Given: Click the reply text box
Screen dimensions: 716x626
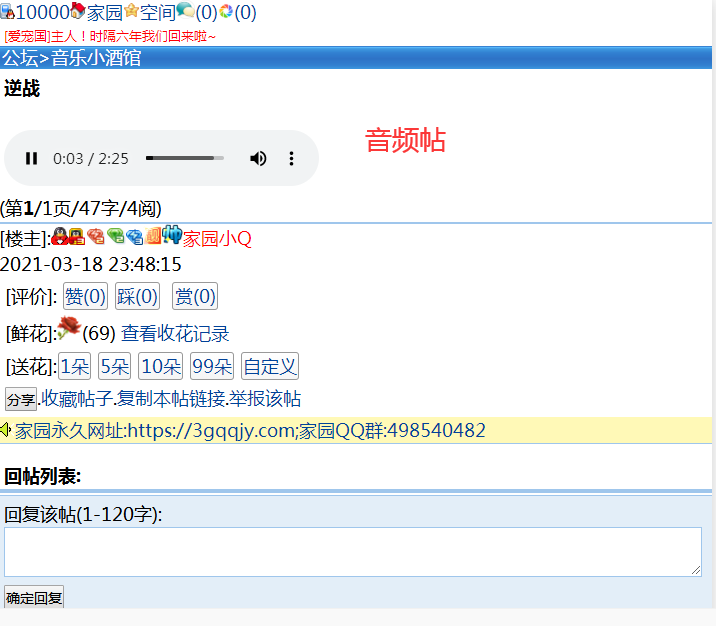Looking at the screenshot, I should point(352,551).
